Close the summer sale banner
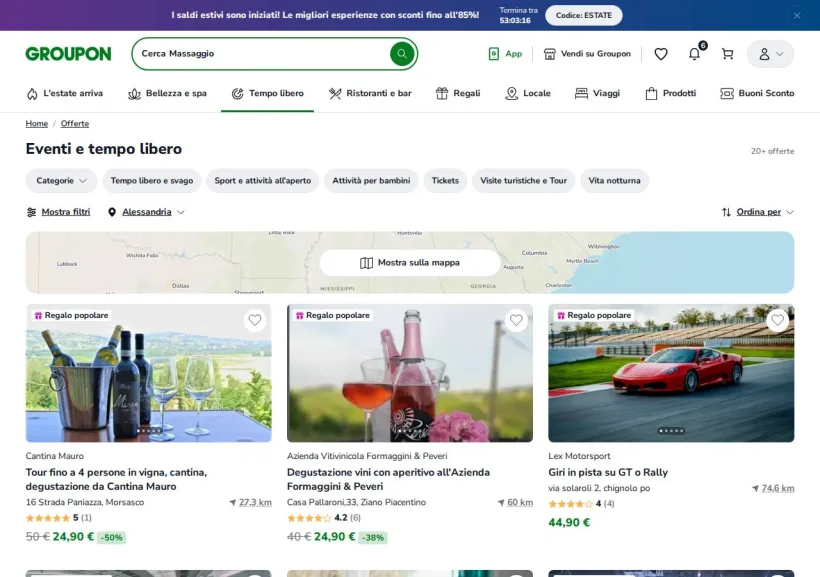Screen dimensions: 820x577 796,16
